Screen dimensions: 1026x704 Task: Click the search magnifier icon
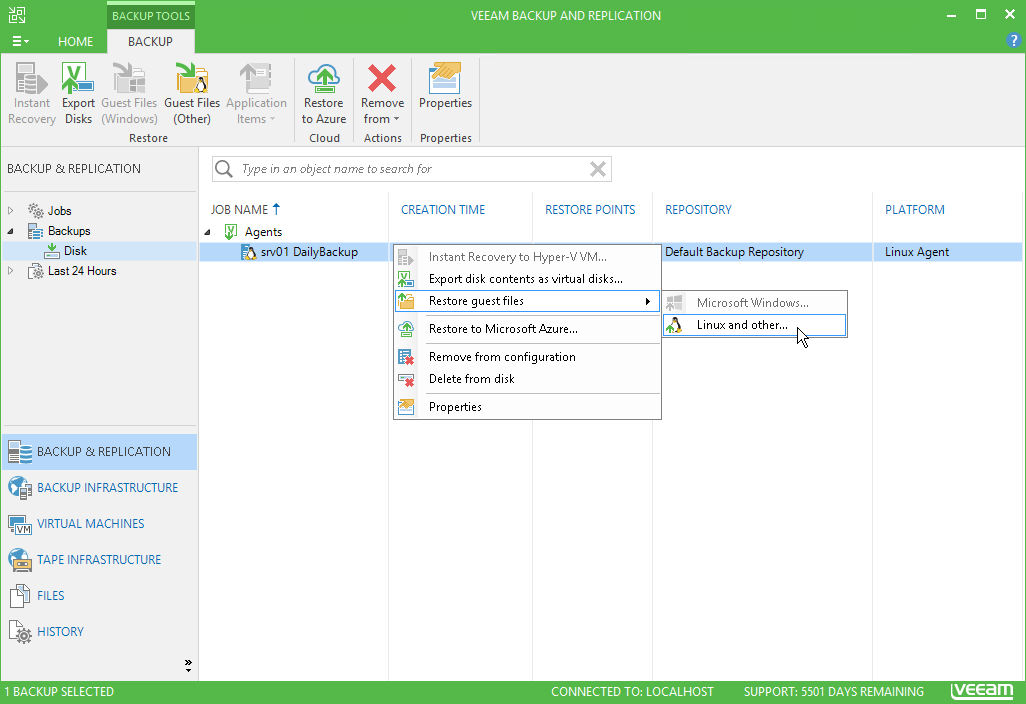pyautogui.click(x=224, y=169)
